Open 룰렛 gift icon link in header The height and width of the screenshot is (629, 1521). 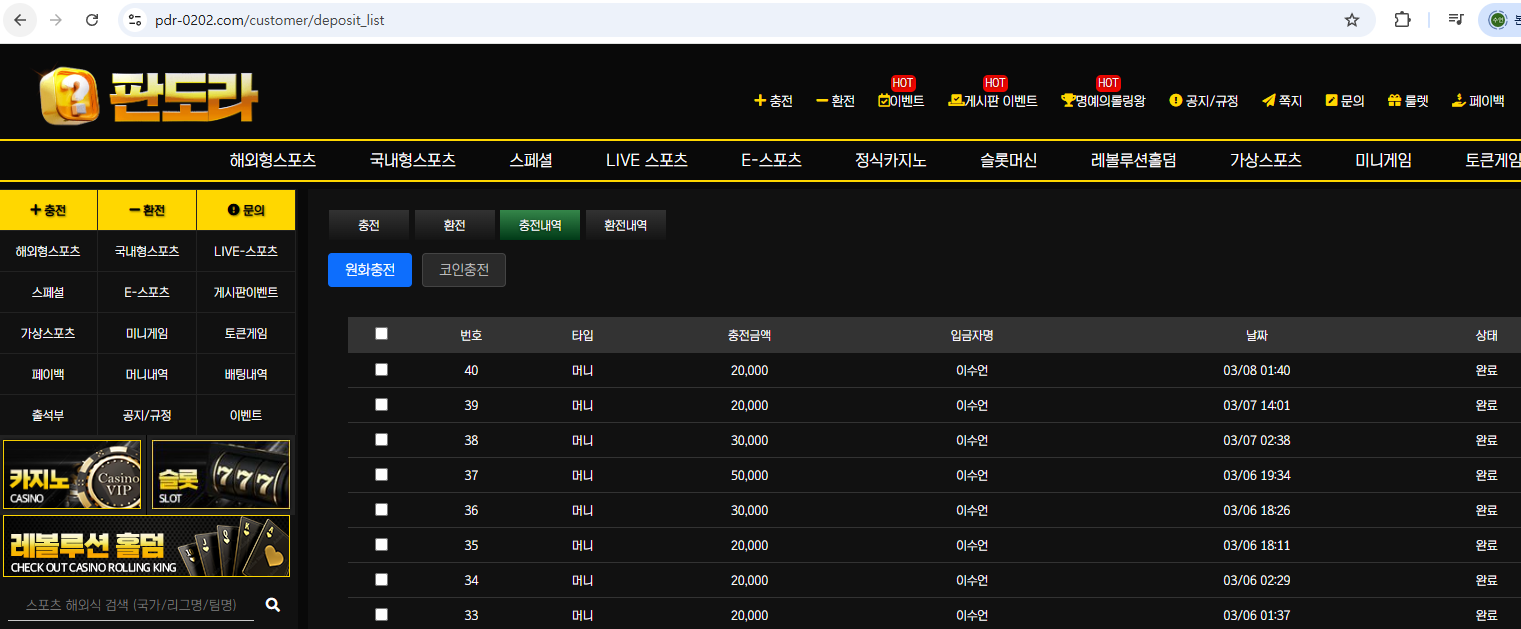(x=1408, y=101)
